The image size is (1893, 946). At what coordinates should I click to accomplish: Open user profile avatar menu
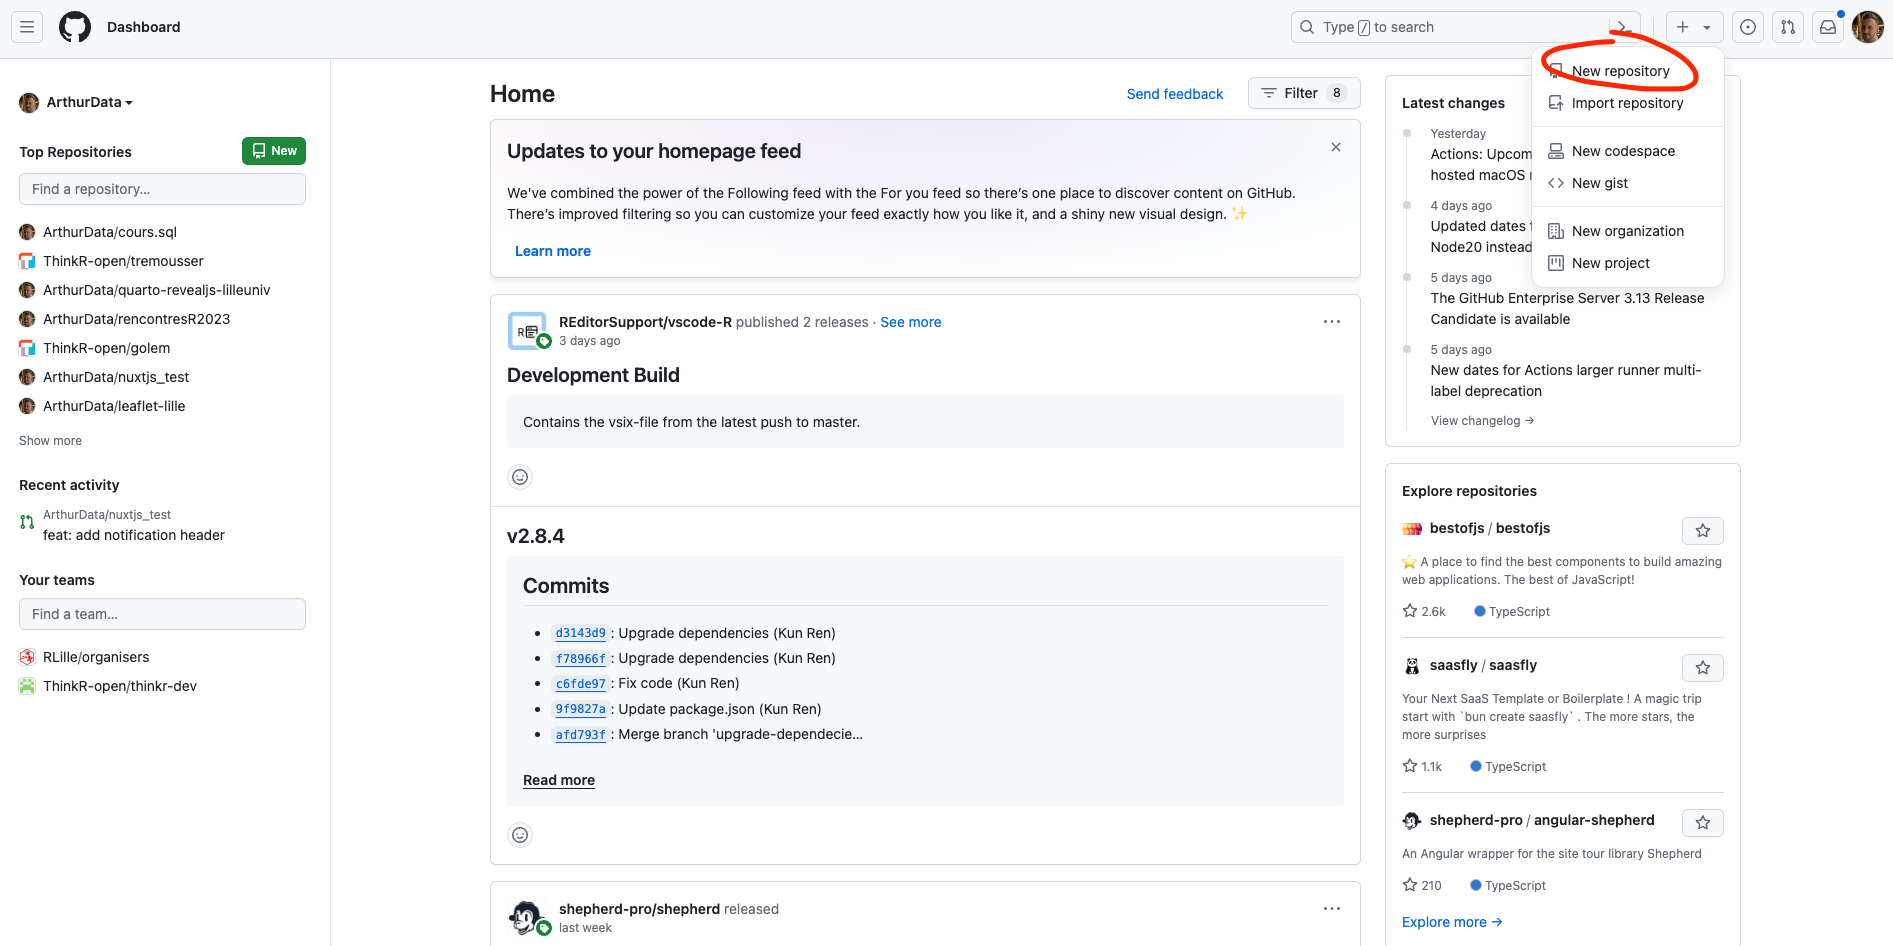(1868, 27)
